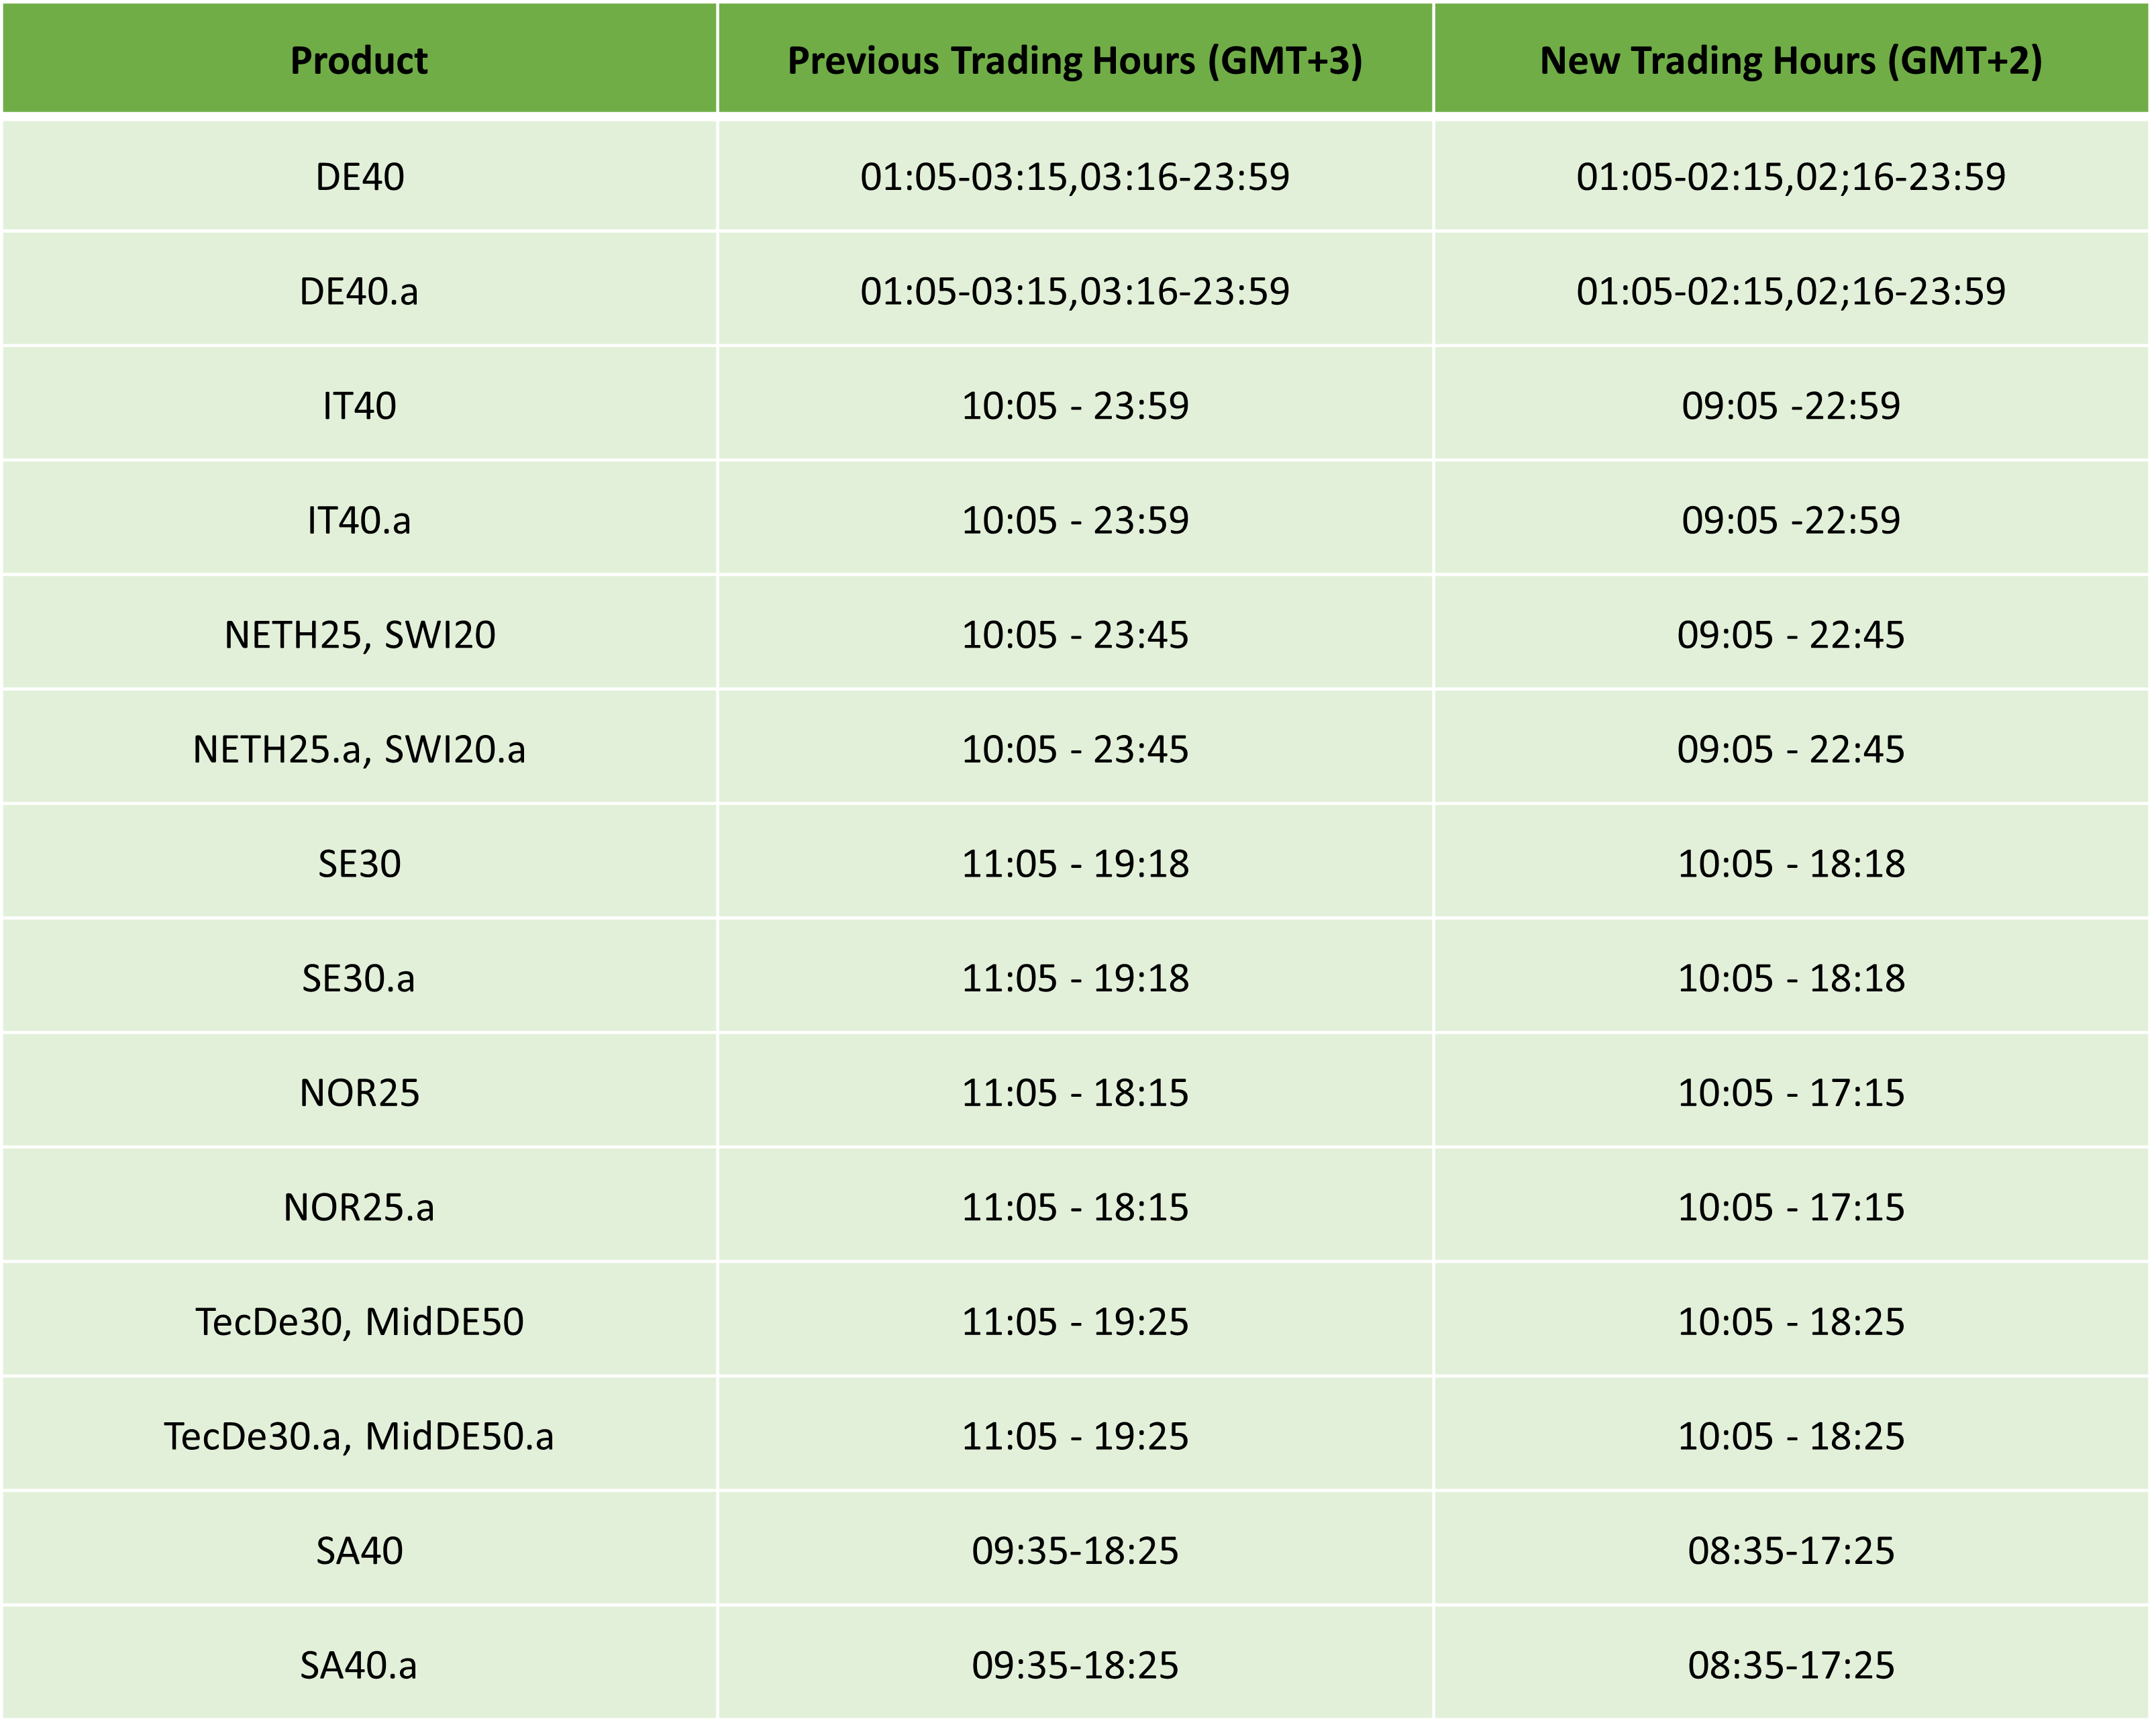Select IT40 previous hours 10:05 - 23:59

(x=1075, y=406)
